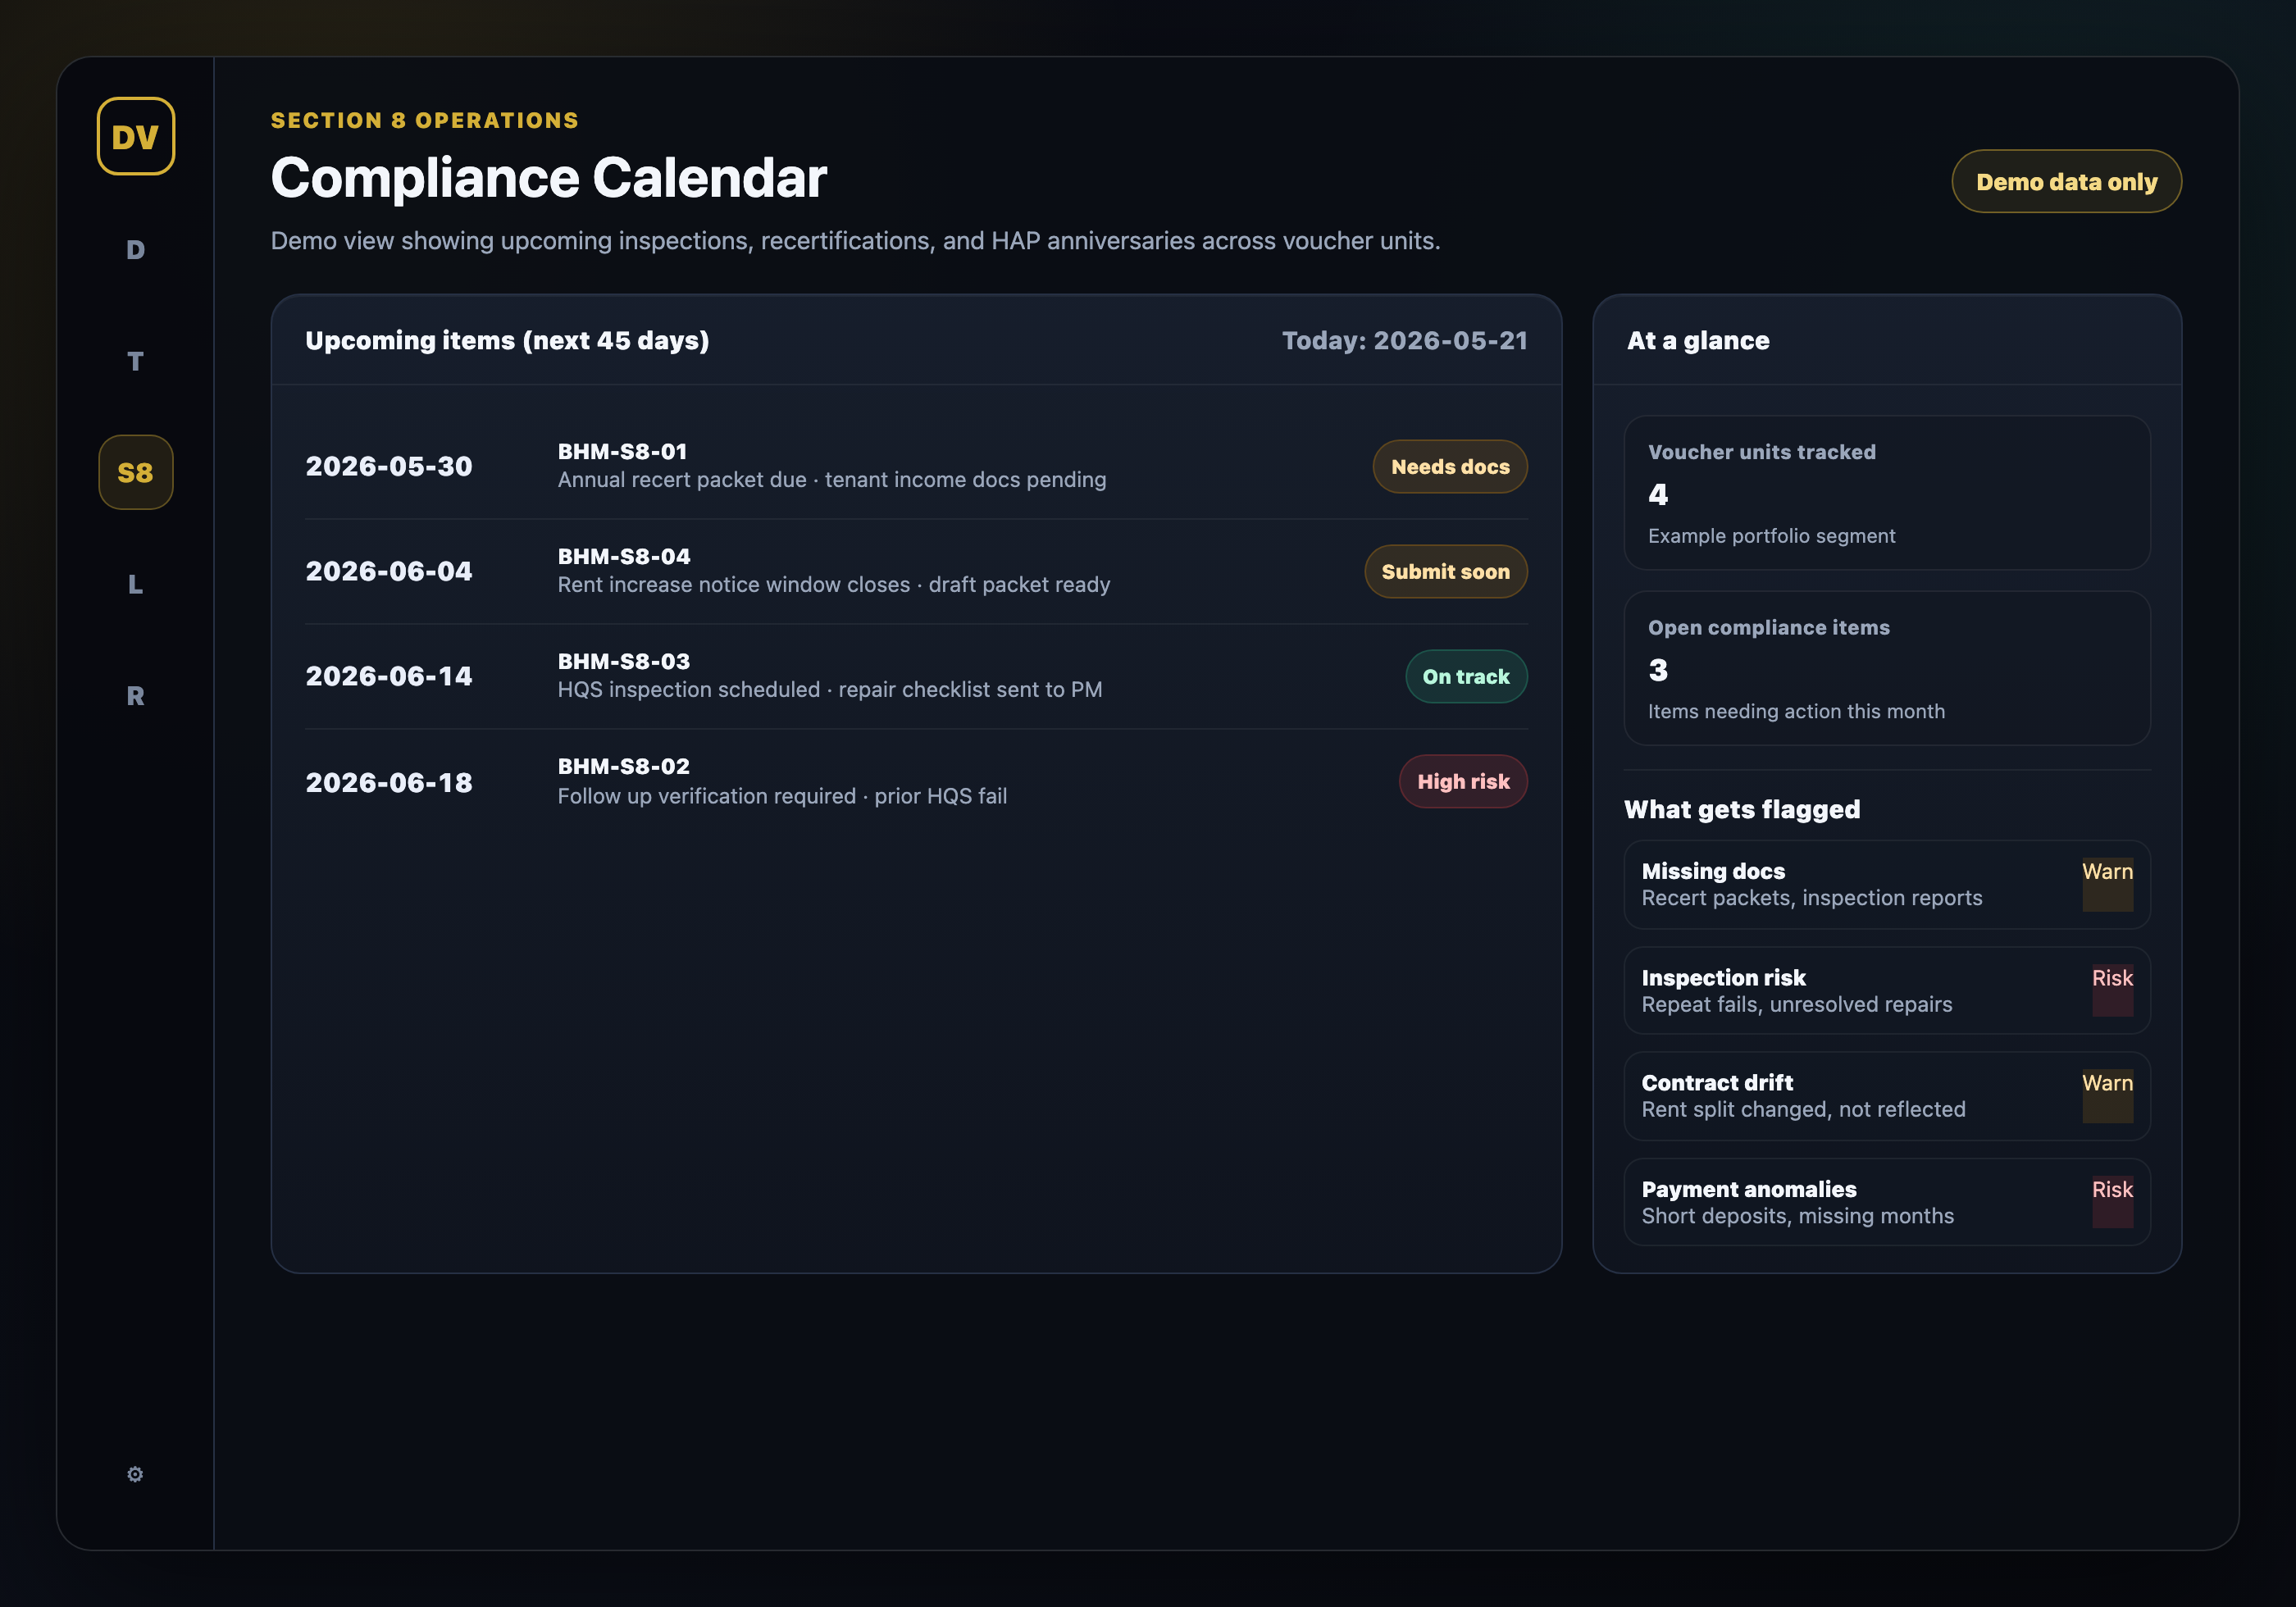
Task: Select the S8 sidebar item
Action: tap(136, 472)
